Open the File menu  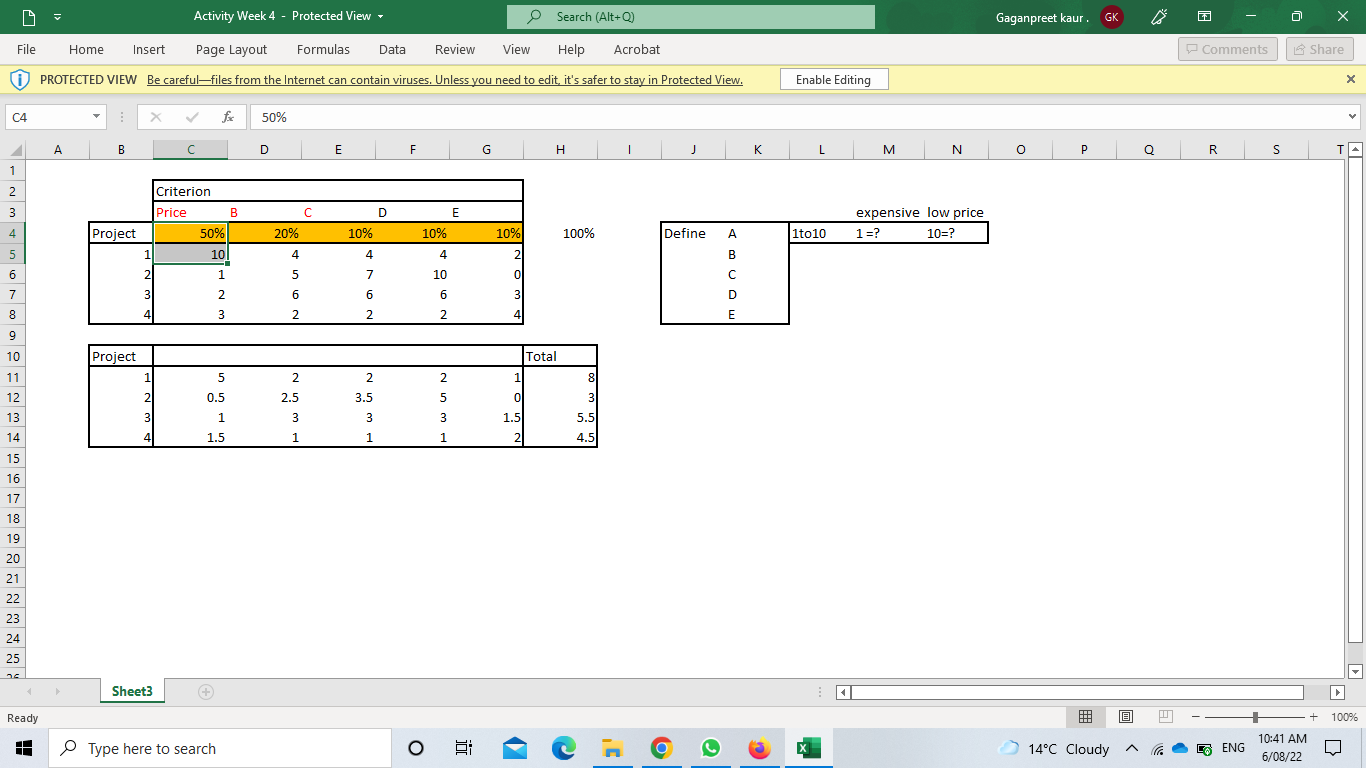(x=27, y=49)
